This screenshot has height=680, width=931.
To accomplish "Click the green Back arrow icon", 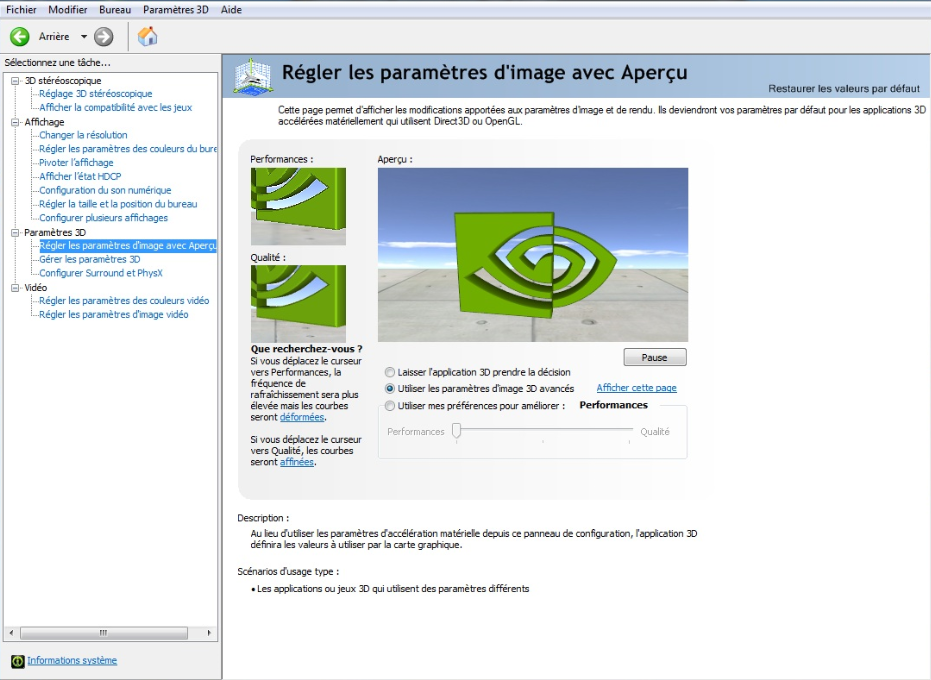I will tap(19, 37).
